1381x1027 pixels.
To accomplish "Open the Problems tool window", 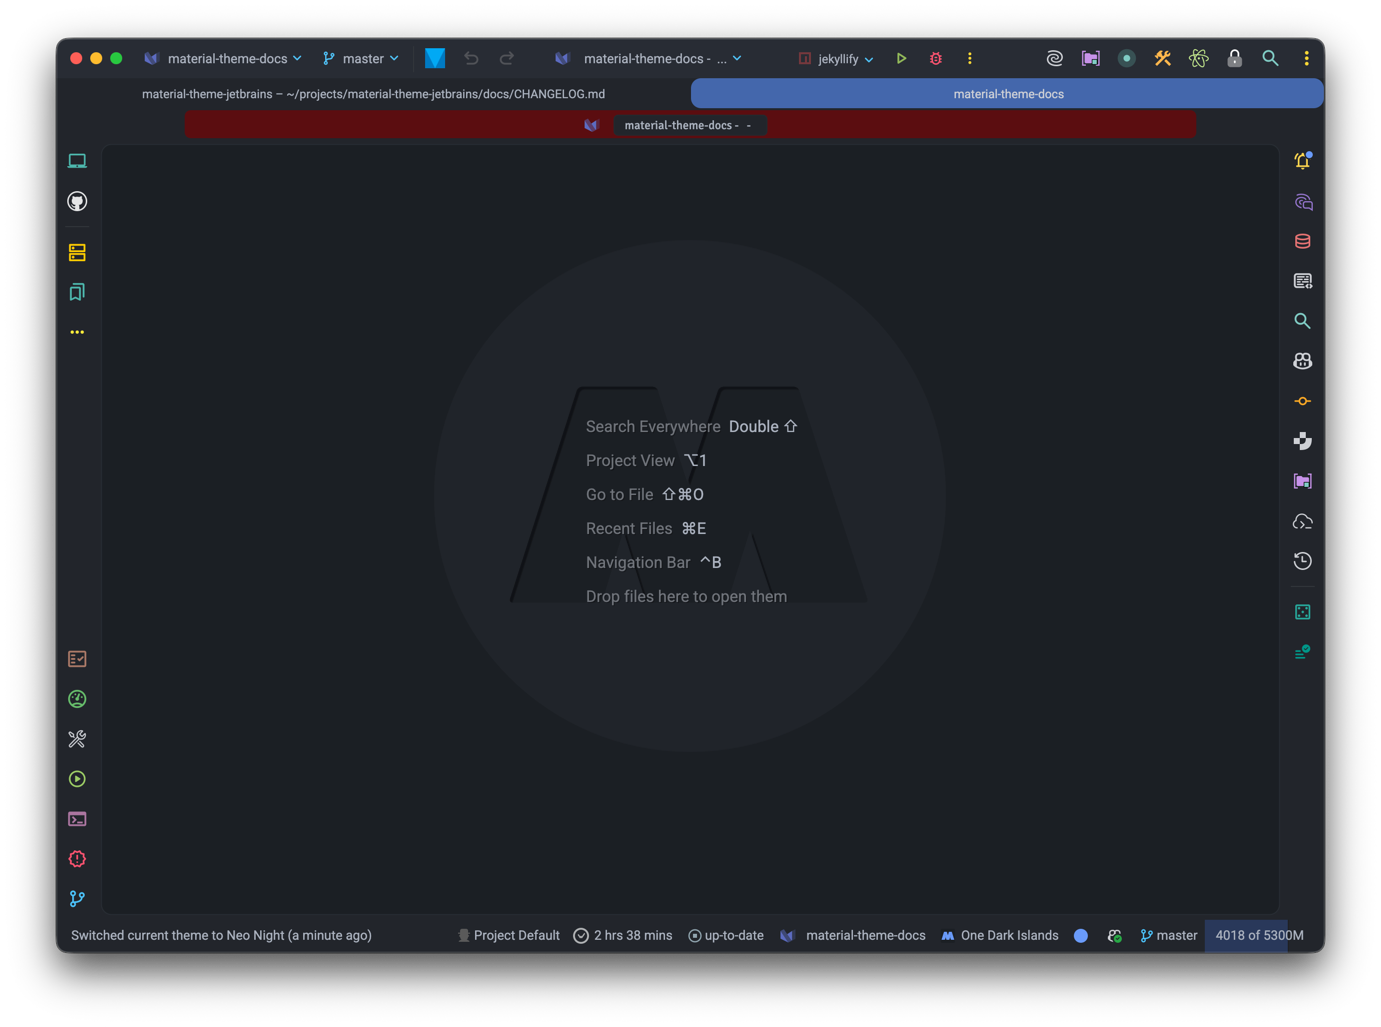I will coord(77,859).
